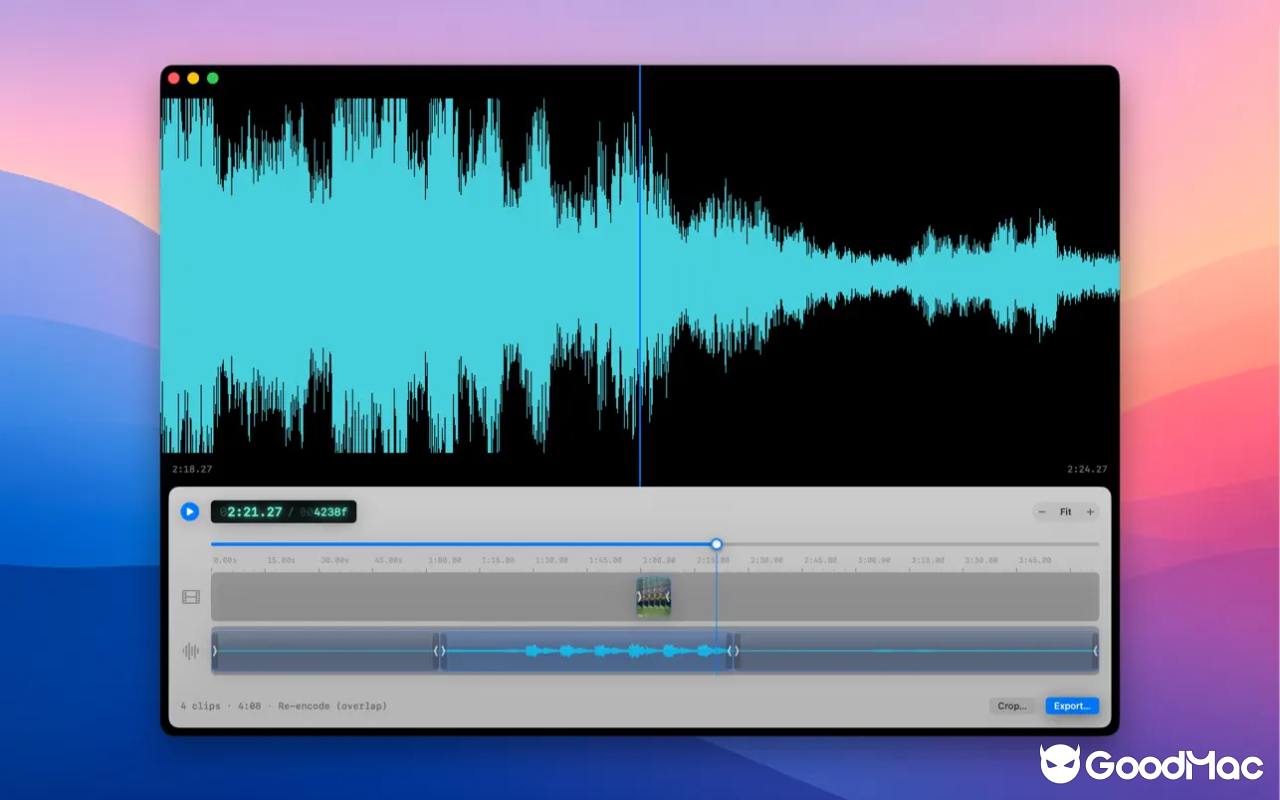Select the middle audio clip with waveform bursts
This screenshot has width=1280, height=800.
pyautogui.click(x=587, y=651)
